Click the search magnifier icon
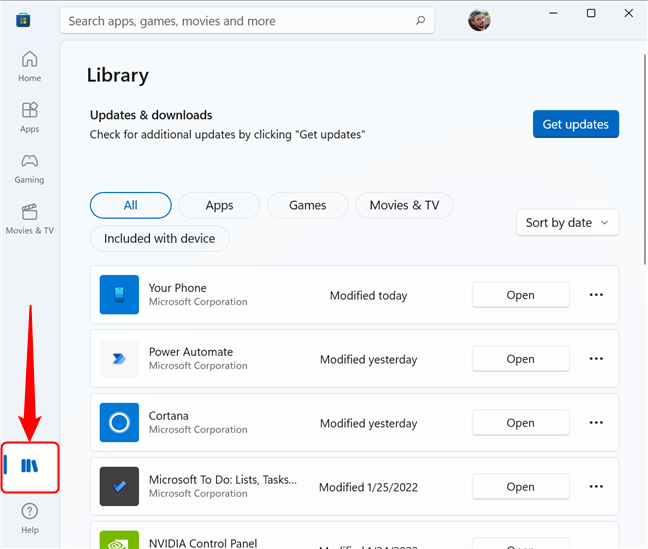648x549 pixels. click(x=420, y=20)
